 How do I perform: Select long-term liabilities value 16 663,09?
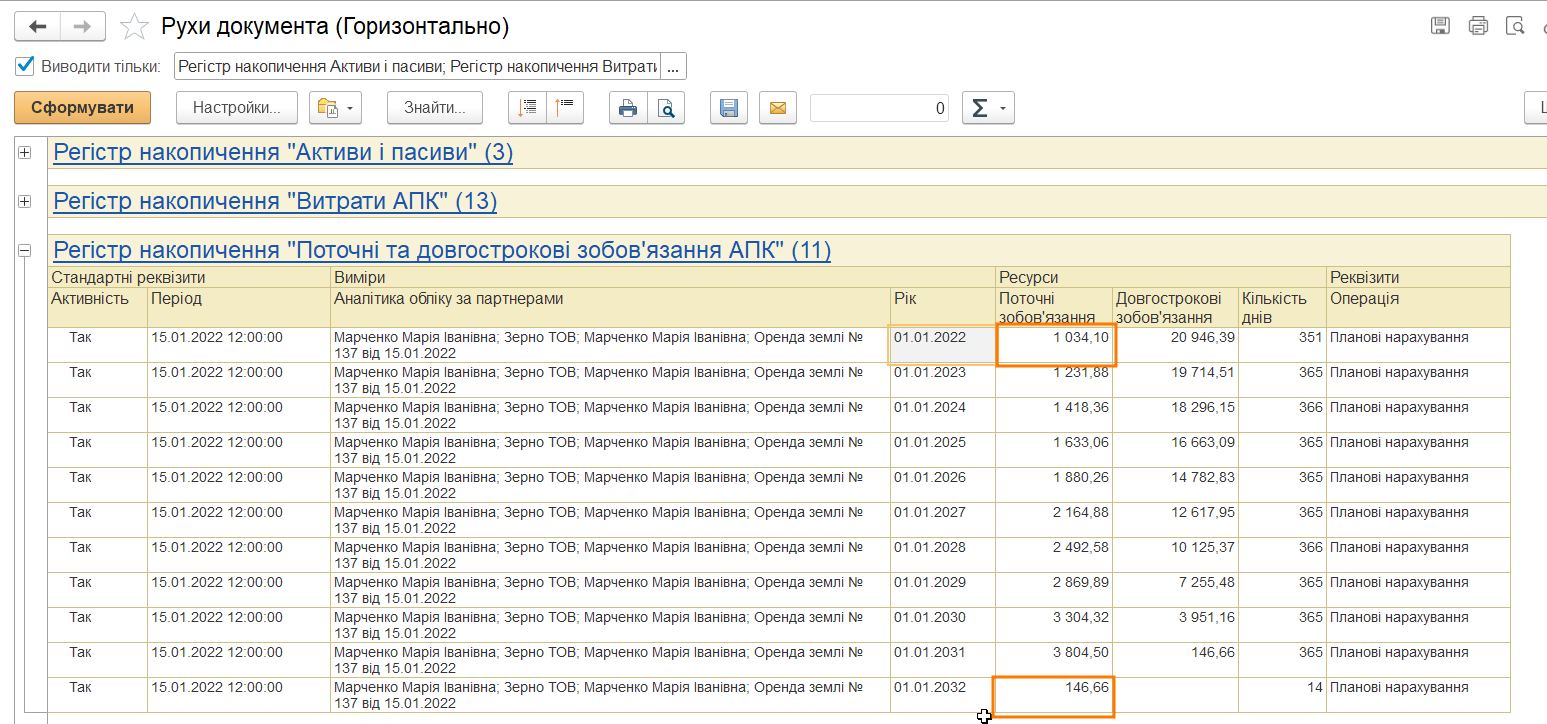[1175, 450]
